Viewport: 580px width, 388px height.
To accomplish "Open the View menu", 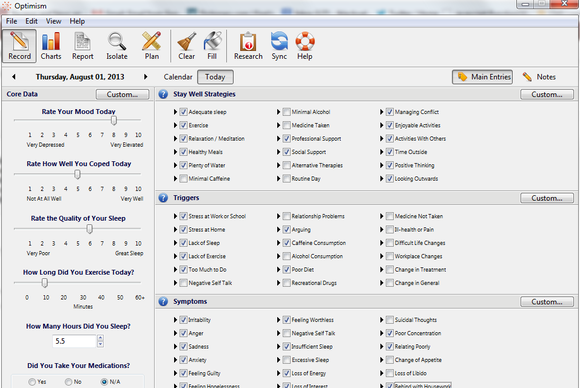I will [x=53, y=21].
